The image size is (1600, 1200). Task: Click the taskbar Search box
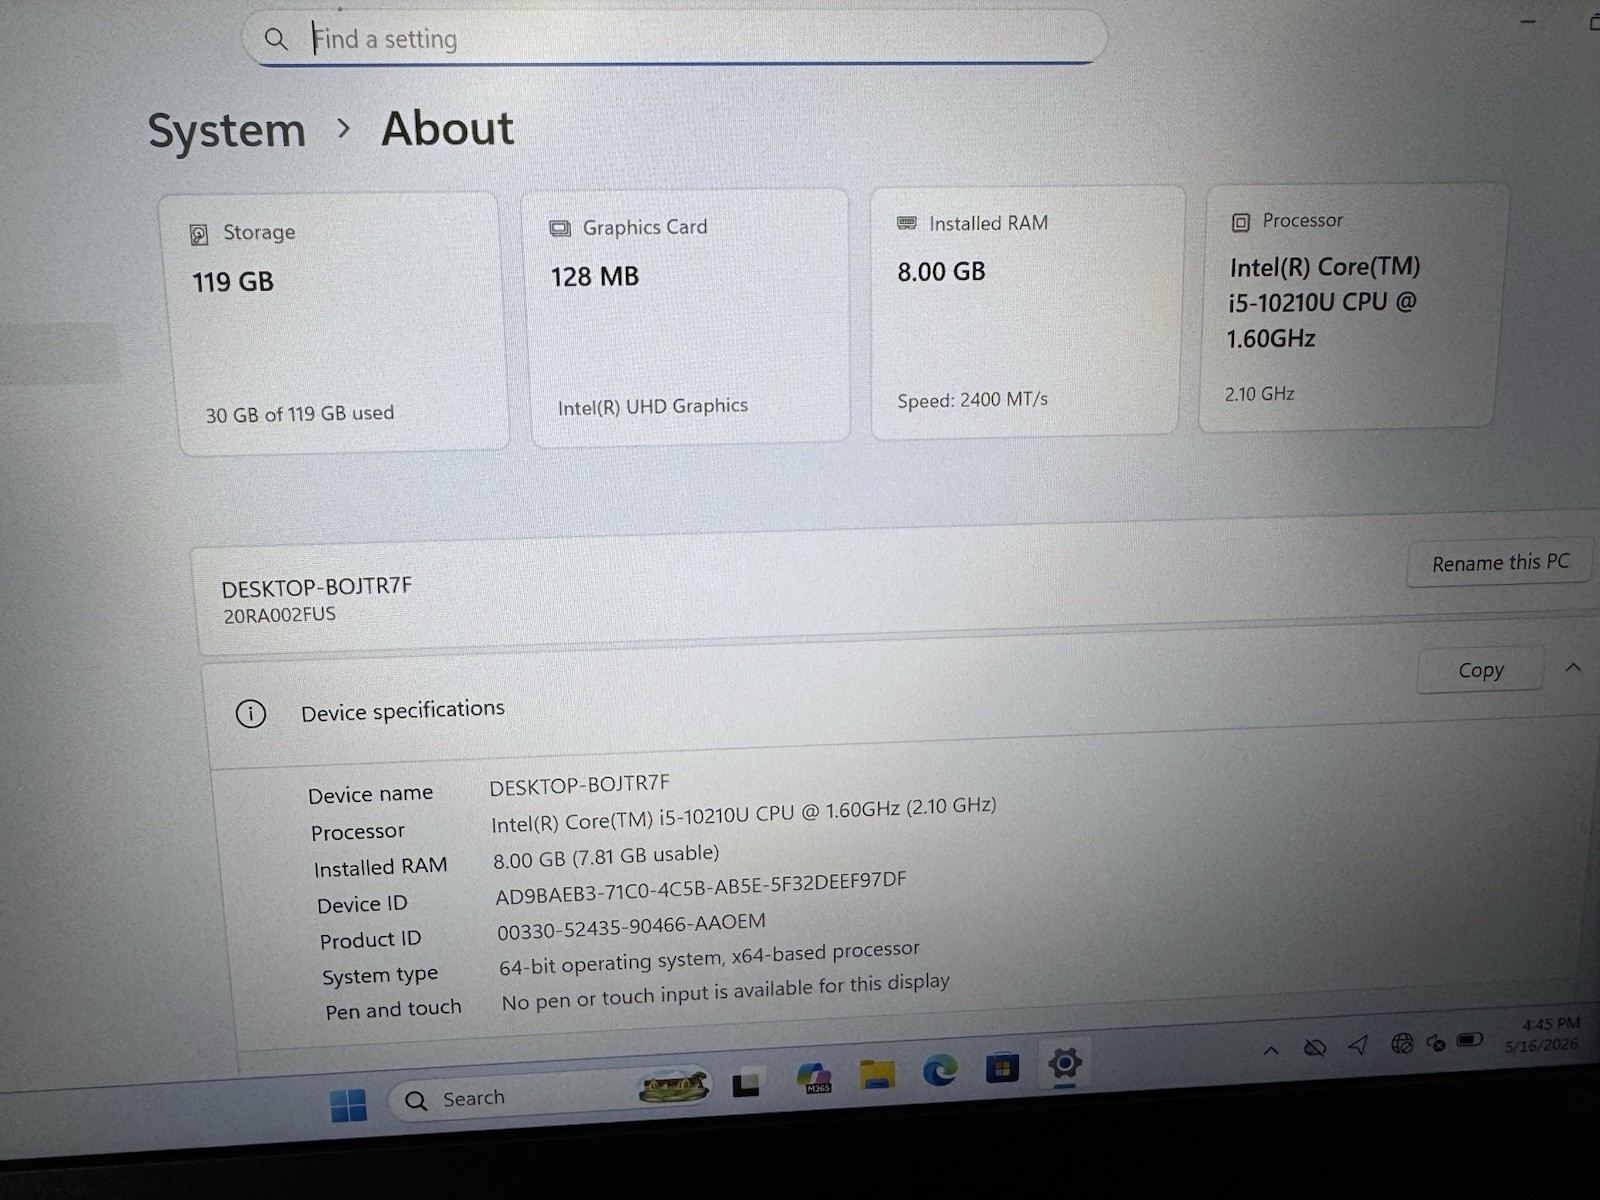coord(550,1095)
